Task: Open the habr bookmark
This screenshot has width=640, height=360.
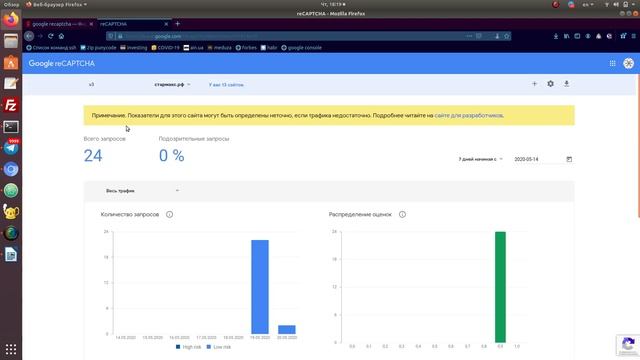Action: tap(269, 48)
